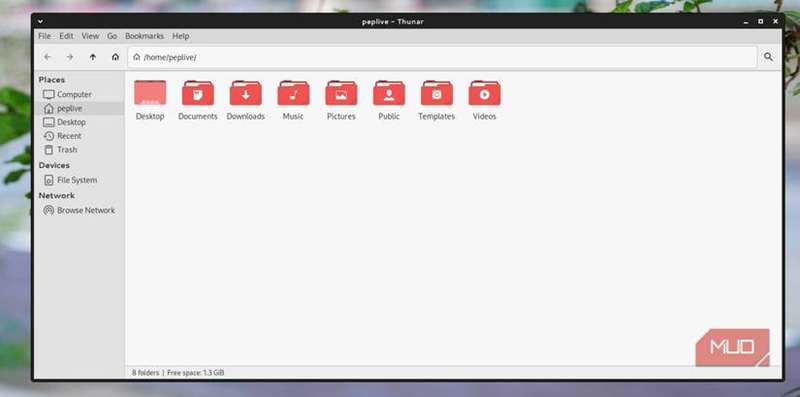This screenshot has height=397, width=800.
Task: Go forward with the right arrow button
Action: pos(70,57)
